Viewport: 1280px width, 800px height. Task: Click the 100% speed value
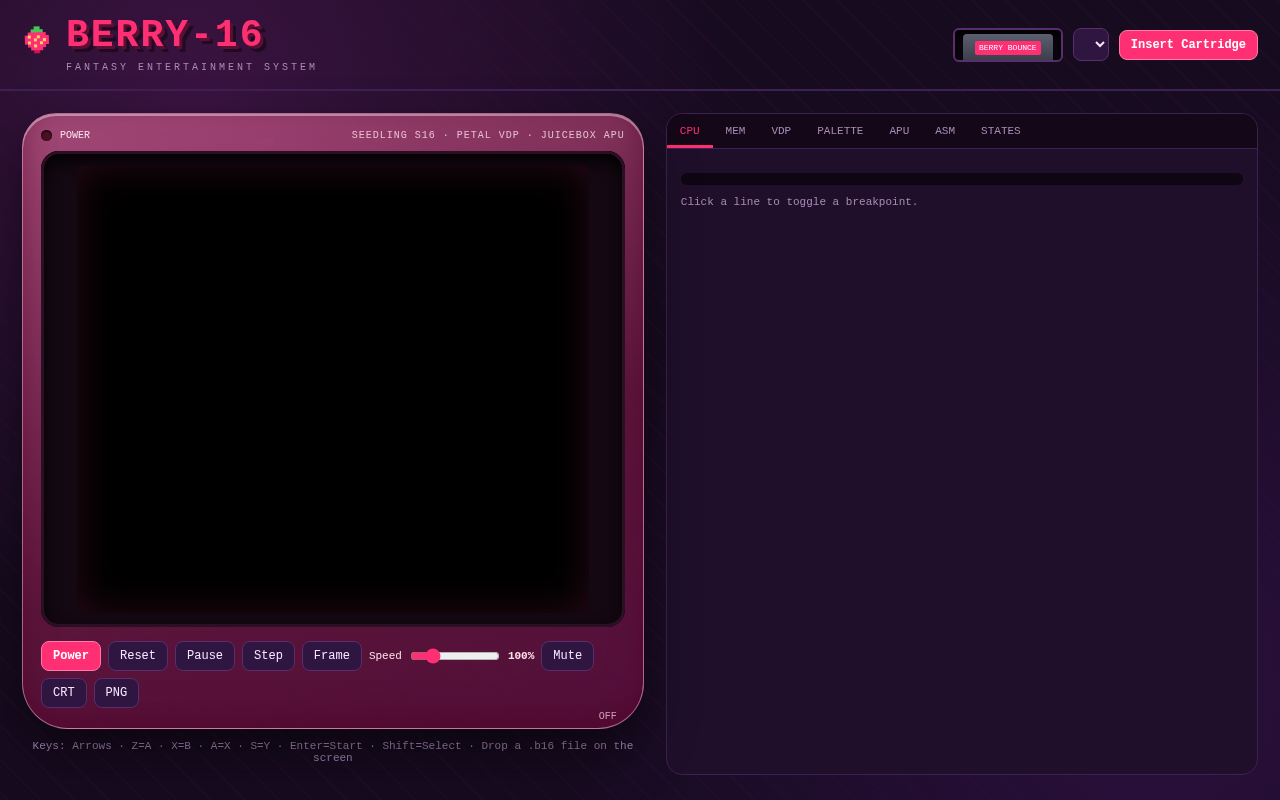coord(521,656)
